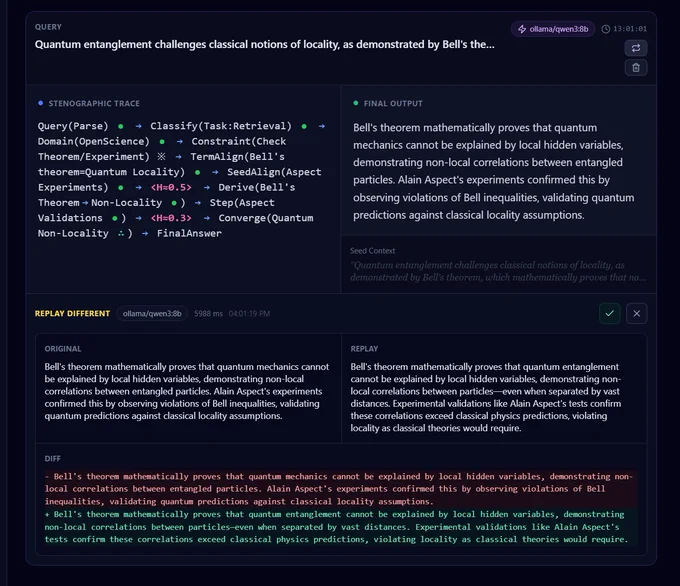Click the original response paragraph
680x586 pixels.
tap(187, 391)
